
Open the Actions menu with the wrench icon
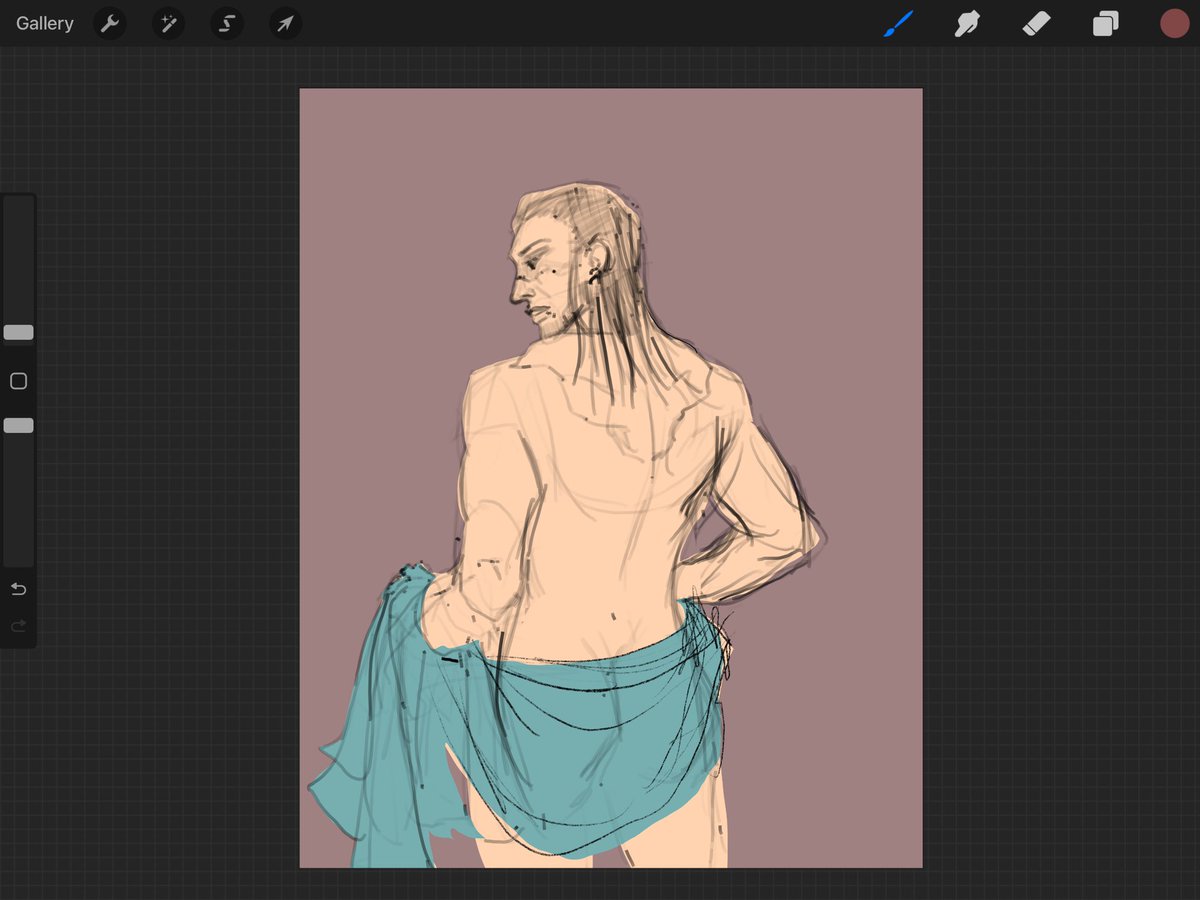tap(110, 23)
